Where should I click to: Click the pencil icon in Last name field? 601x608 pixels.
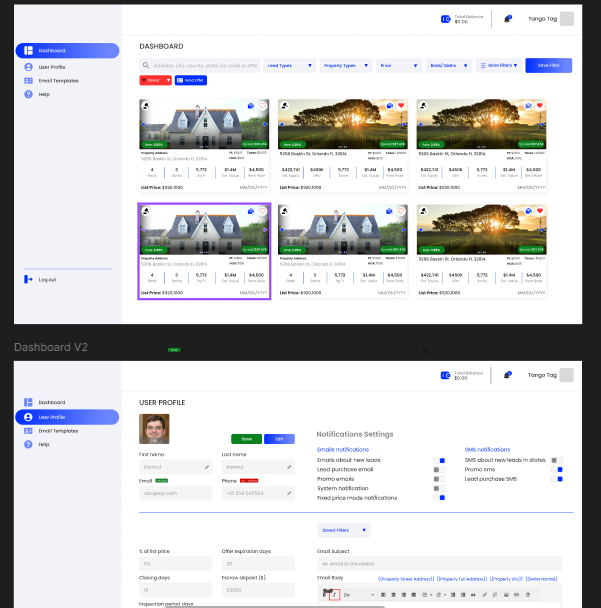290,466
